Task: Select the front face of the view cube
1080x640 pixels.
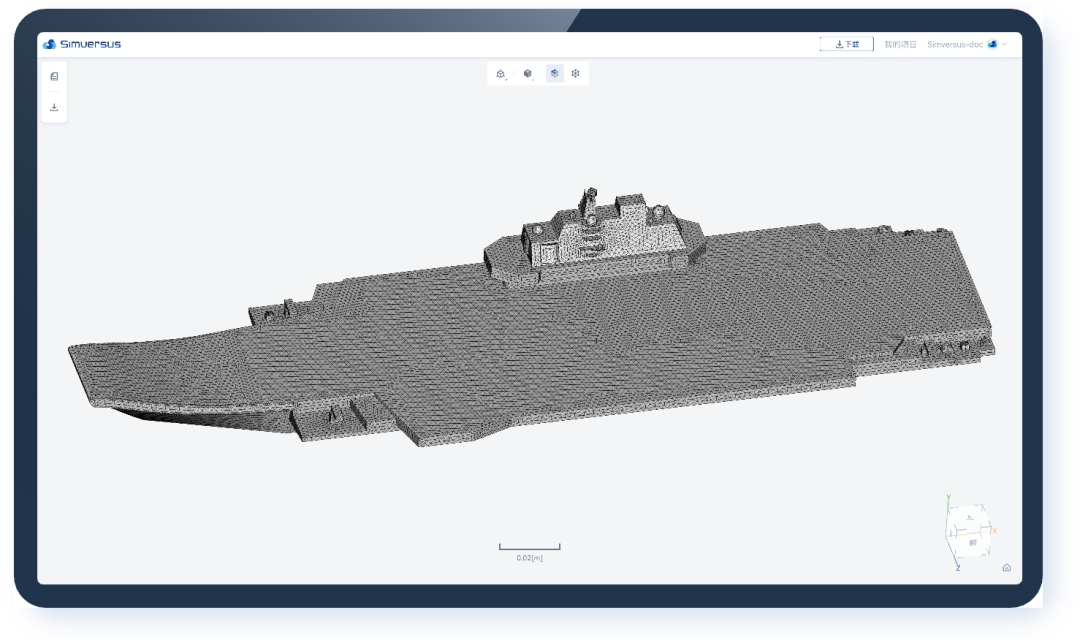Action: (x=972, y=544)
